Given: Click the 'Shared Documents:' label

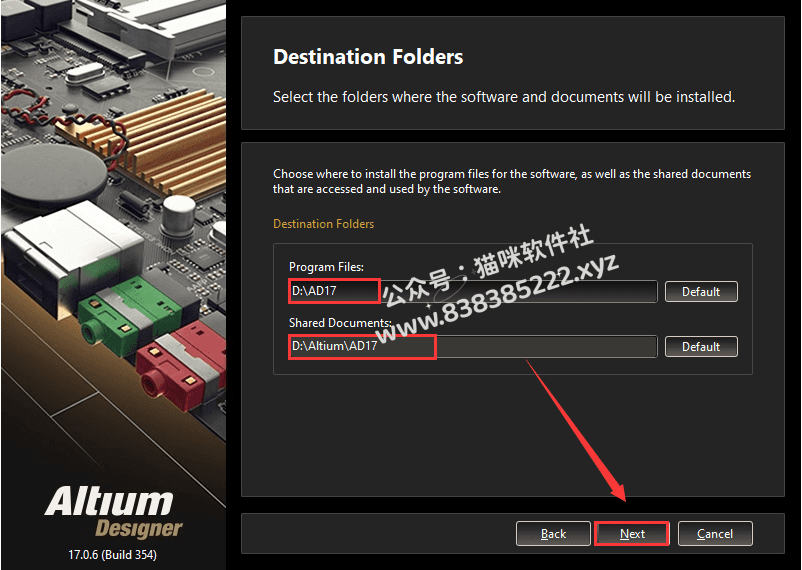Looking at the screenshot, I should [x=340, y=322].
